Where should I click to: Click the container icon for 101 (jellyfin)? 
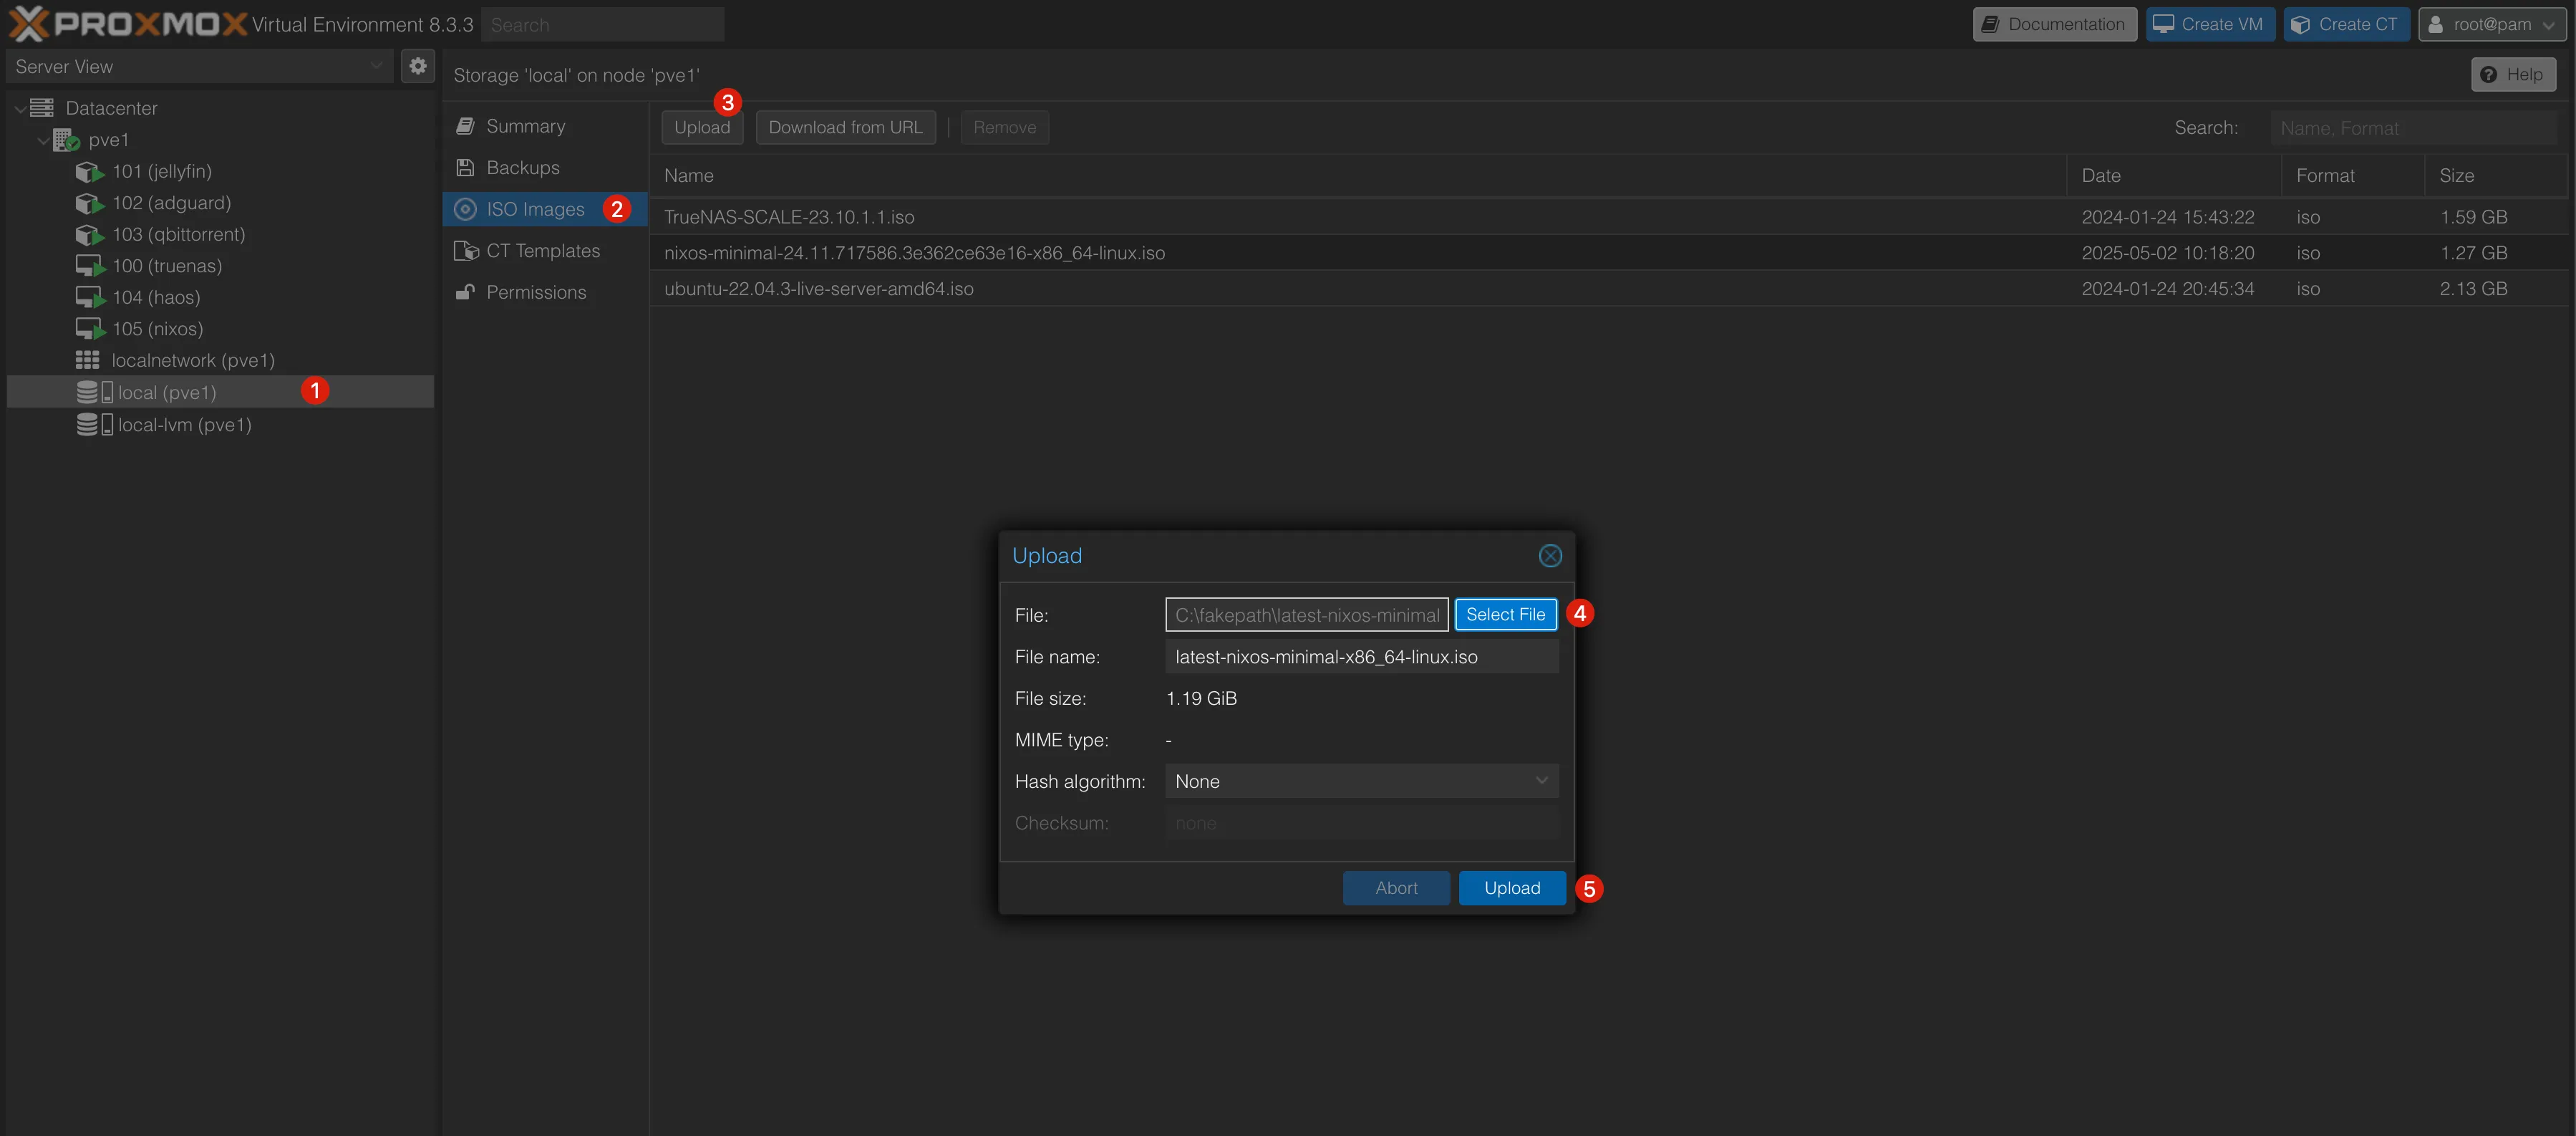click(x=90, y=172)
